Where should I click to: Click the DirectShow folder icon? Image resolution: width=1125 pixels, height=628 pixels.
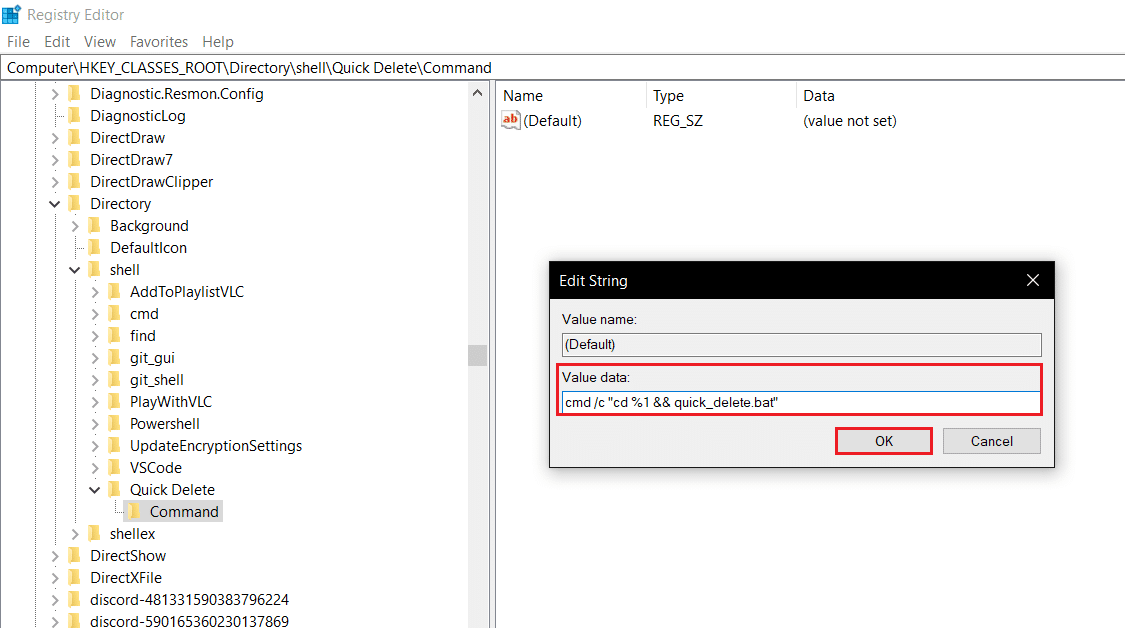75,556
